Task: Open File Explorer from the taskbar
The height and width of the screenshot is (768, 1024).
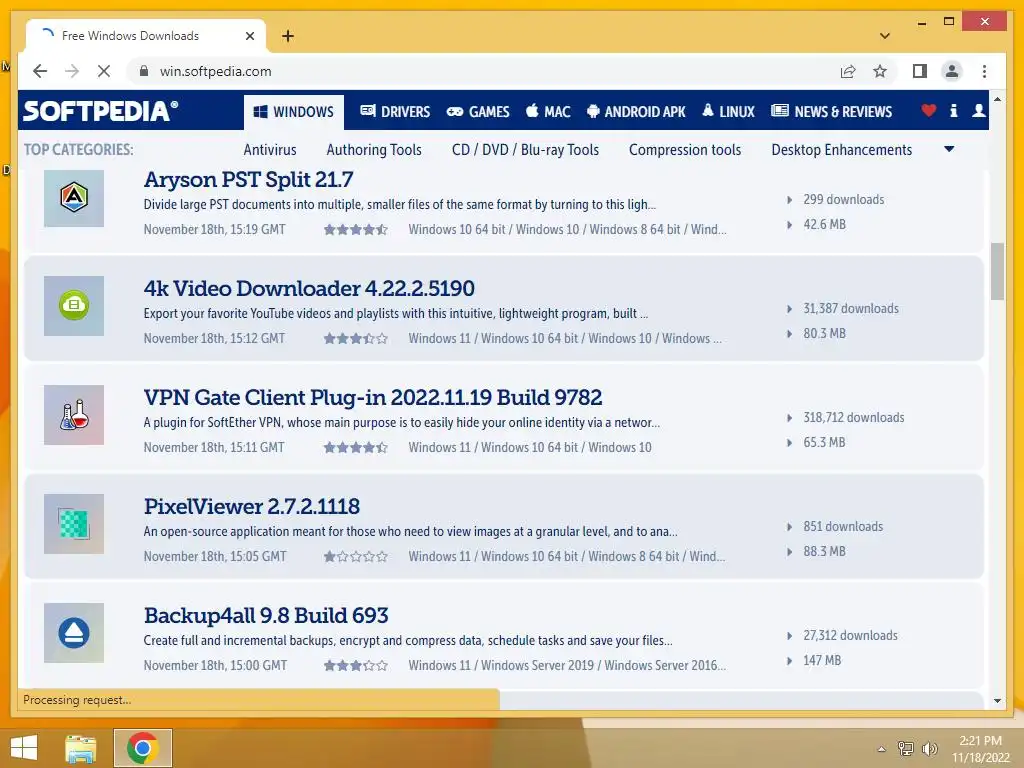Action: pyautogui.click(x=80, y=748)
